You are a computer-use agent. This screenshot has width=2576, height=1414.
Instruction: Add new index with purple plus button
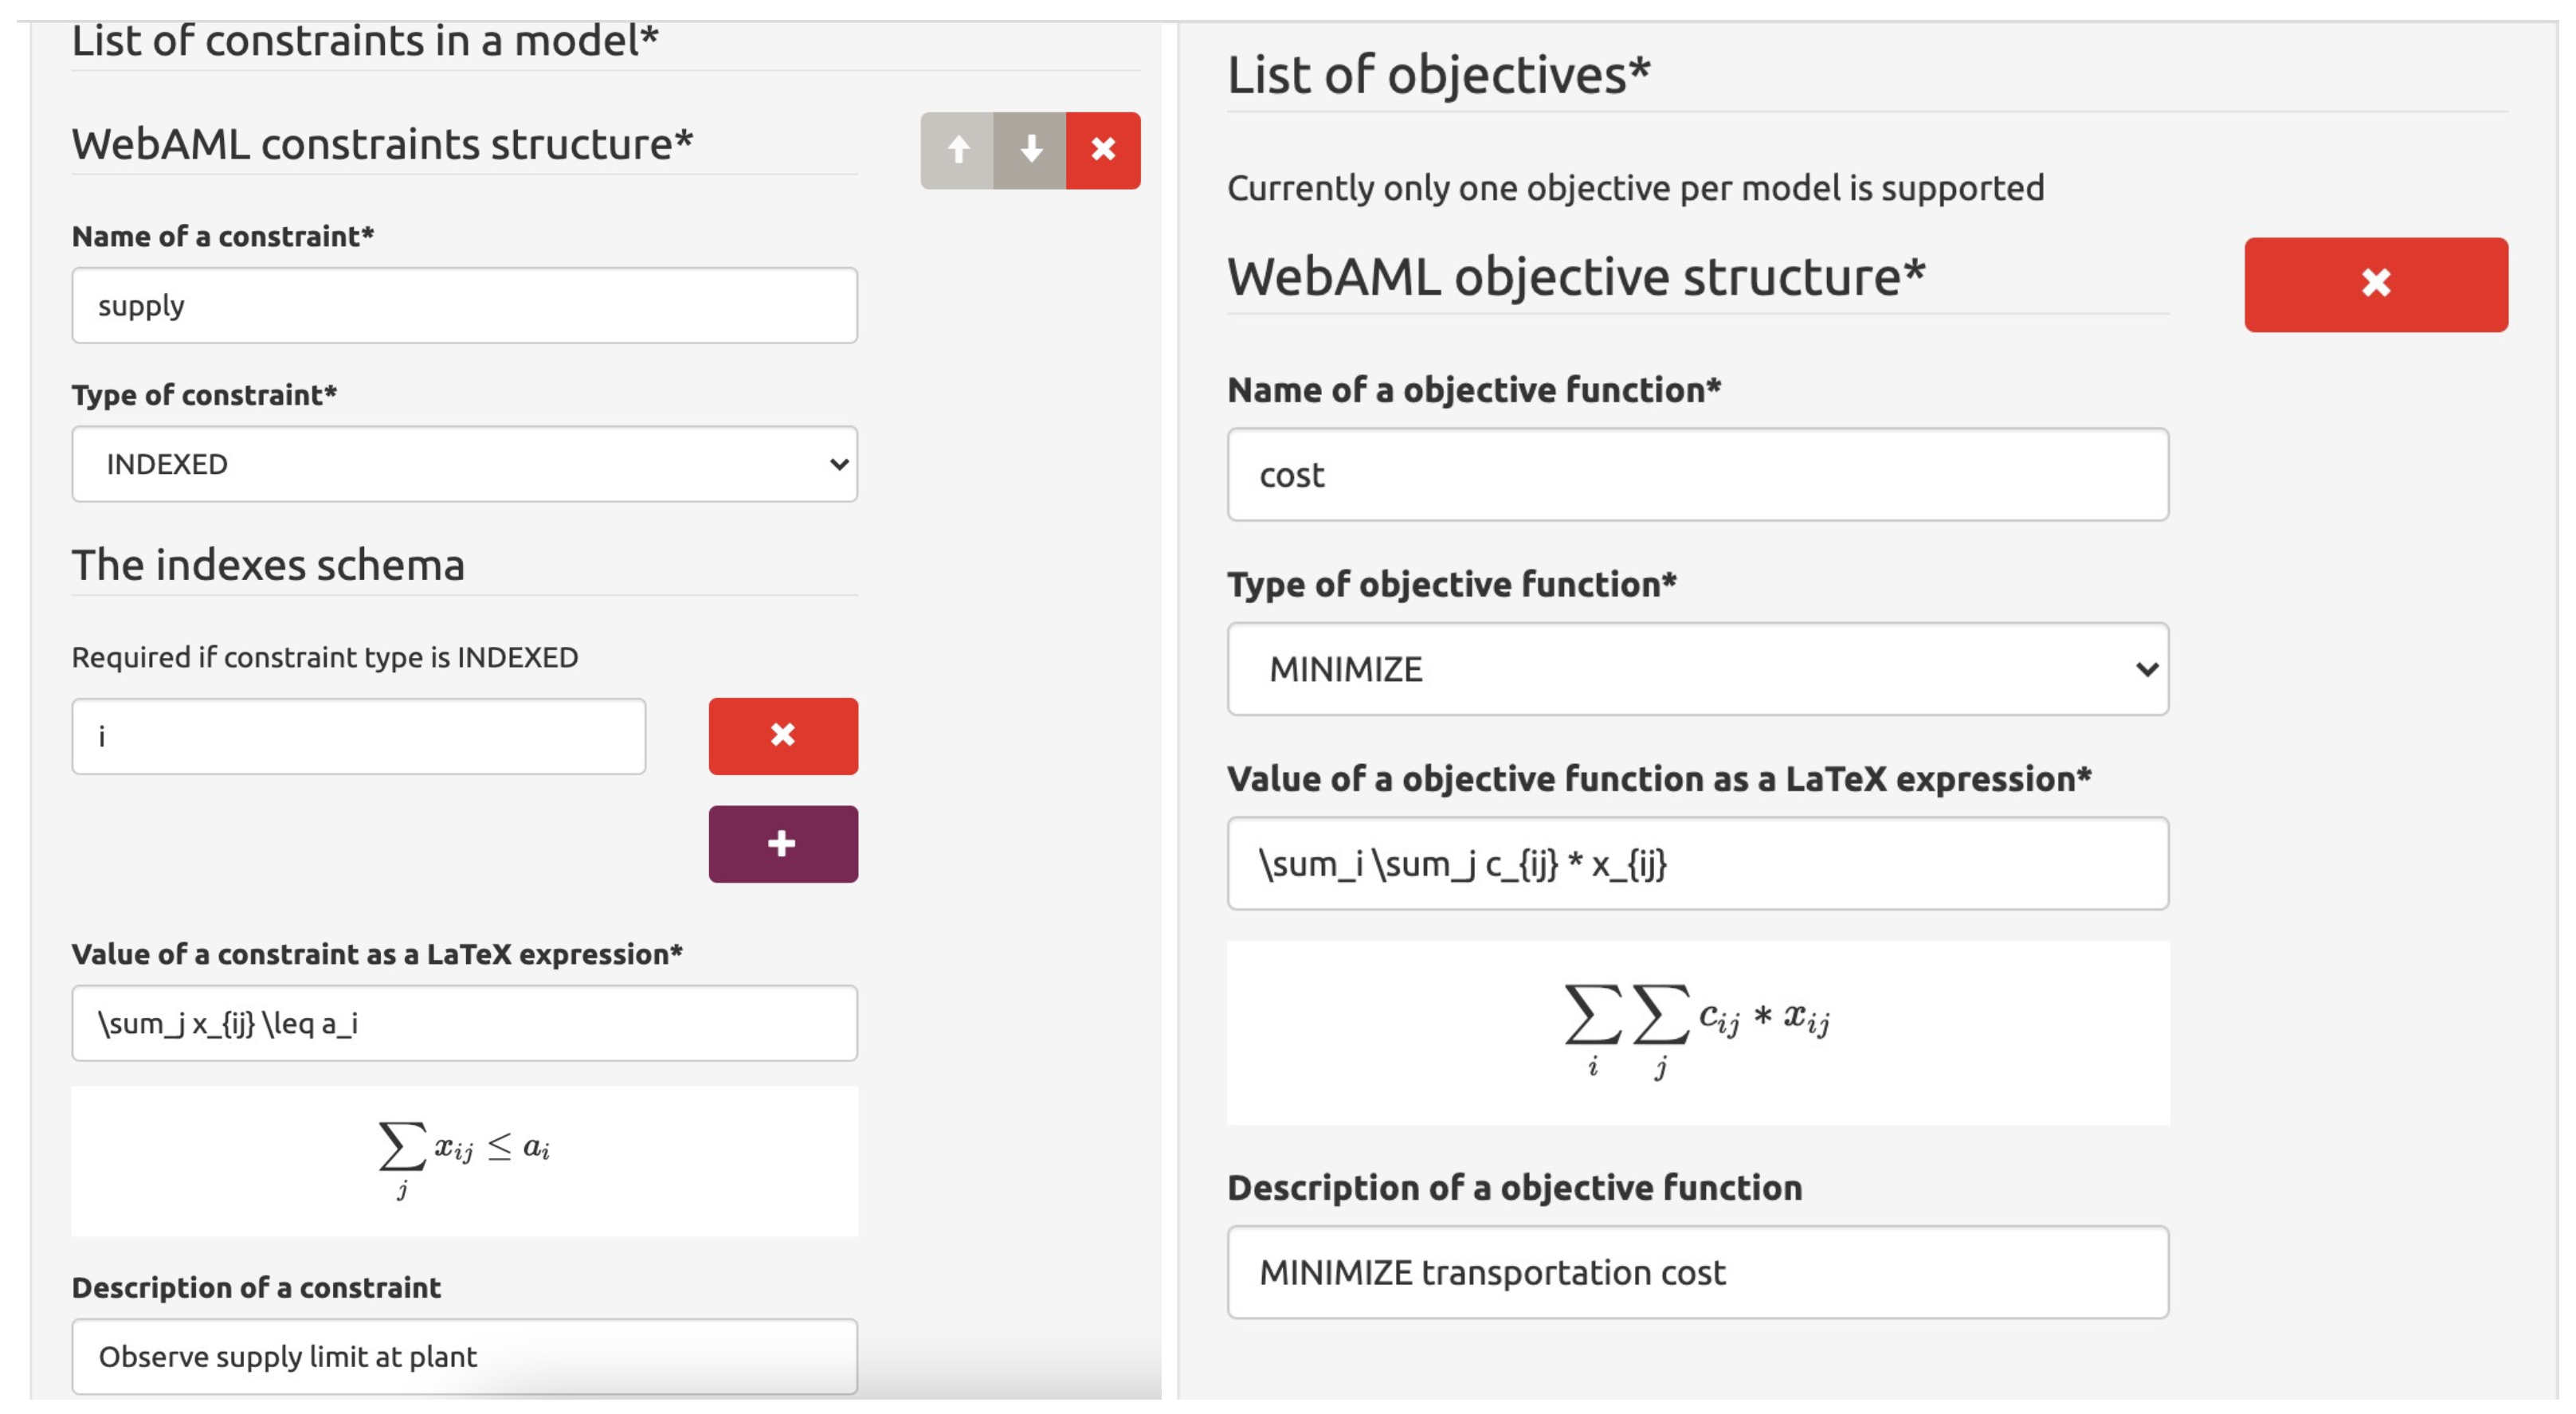[783, 844]
